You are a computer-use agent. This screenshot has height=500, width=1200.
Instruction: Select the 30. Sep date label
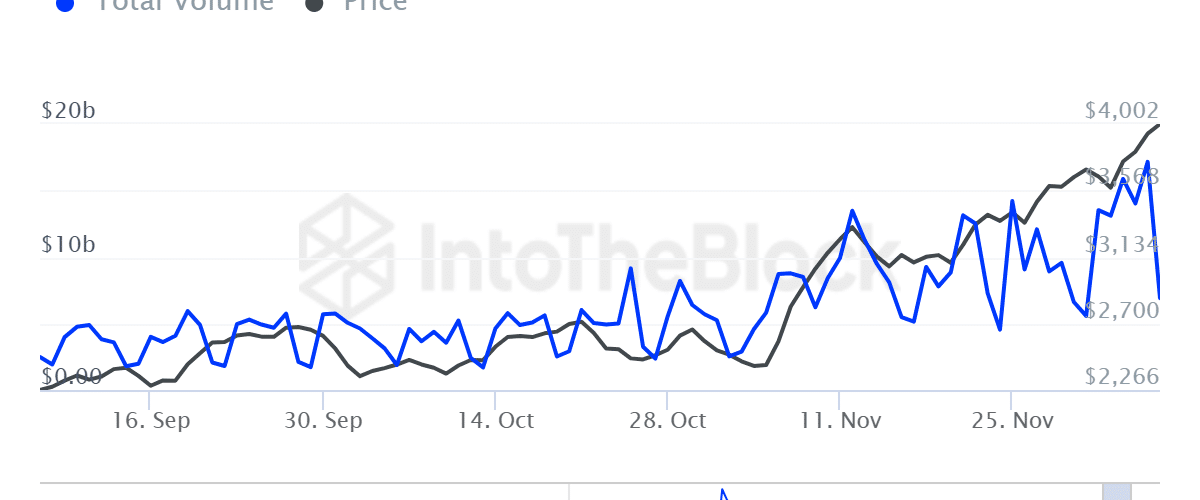(323, 421)
